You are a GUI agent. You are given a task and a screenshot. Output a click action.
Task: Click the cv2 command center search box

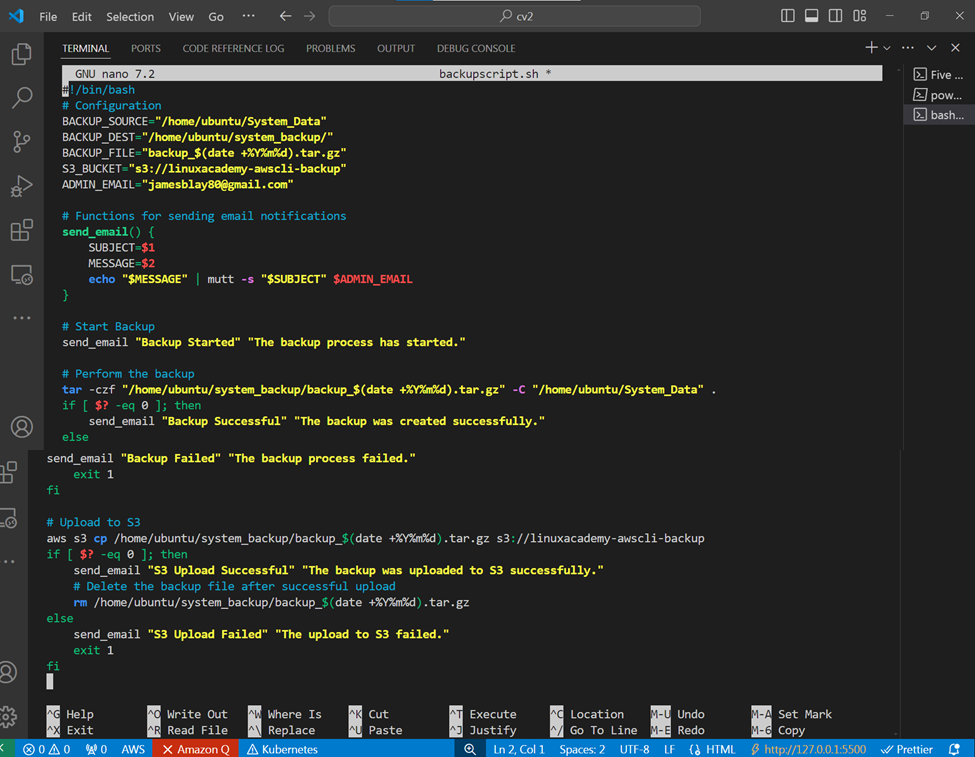pos(515,16)
